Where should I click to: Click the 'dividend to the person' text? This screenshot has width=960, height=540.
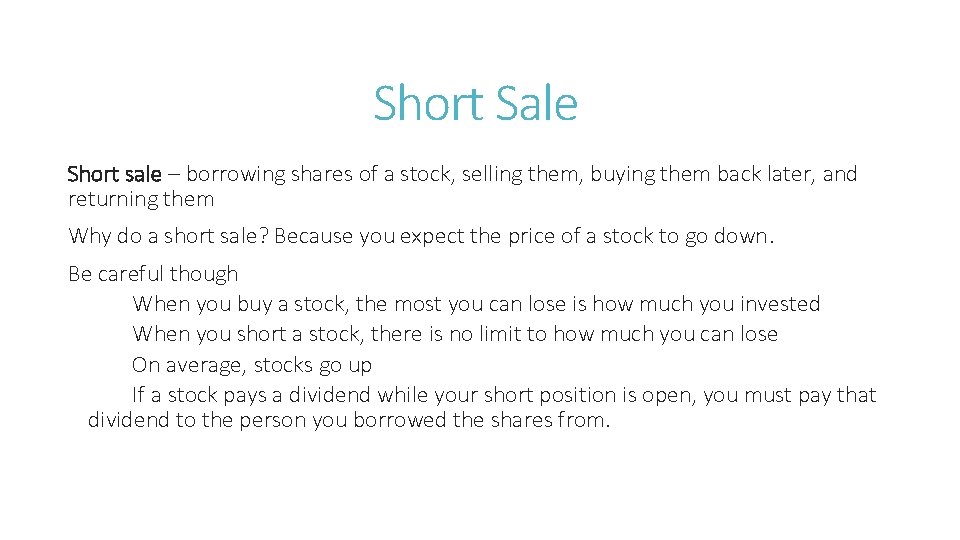197,420
